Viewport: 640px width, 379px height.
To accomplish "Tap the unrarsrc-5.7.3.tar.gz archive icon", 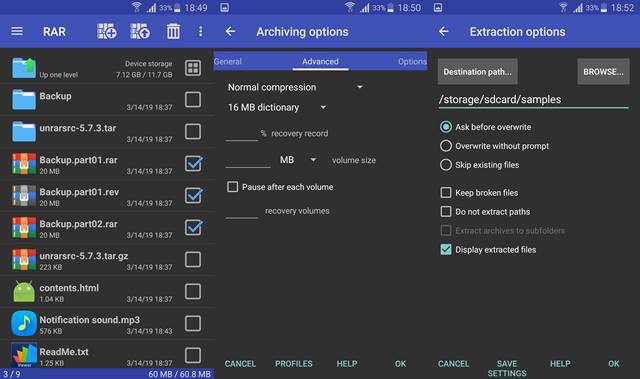I will [24, 259].
